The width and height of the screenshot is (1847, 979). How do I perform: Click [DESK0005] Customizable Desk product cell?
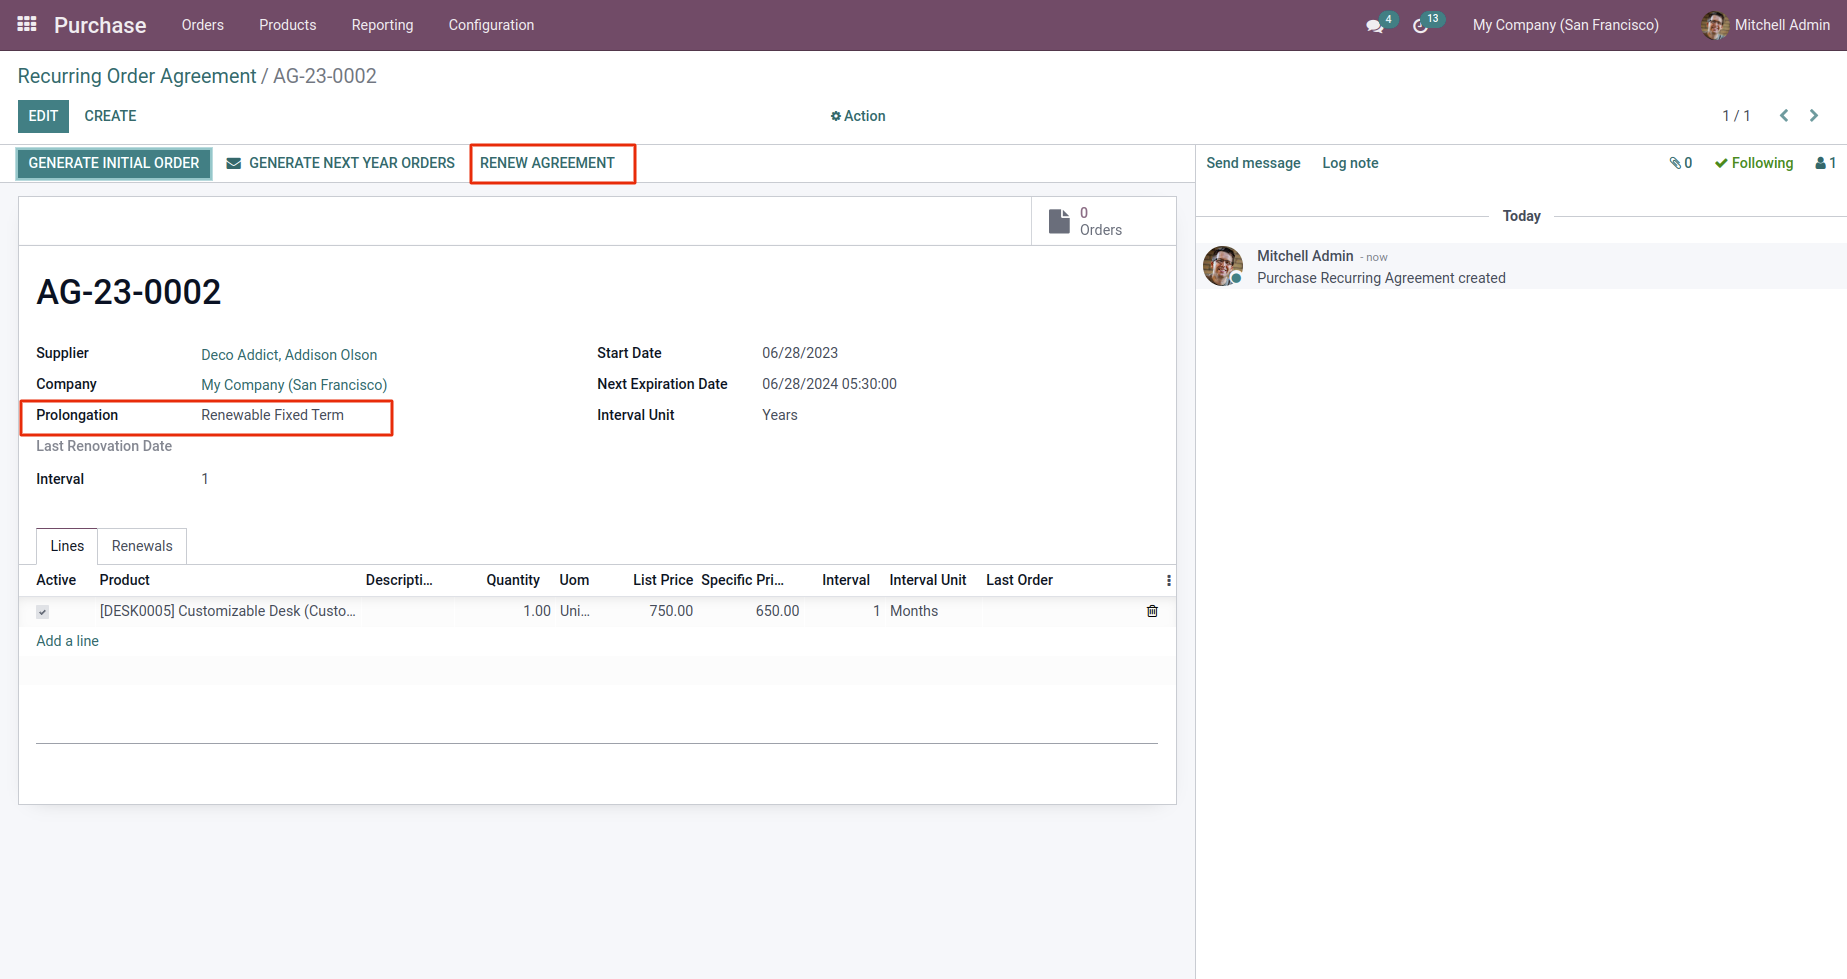click(227, 611)
